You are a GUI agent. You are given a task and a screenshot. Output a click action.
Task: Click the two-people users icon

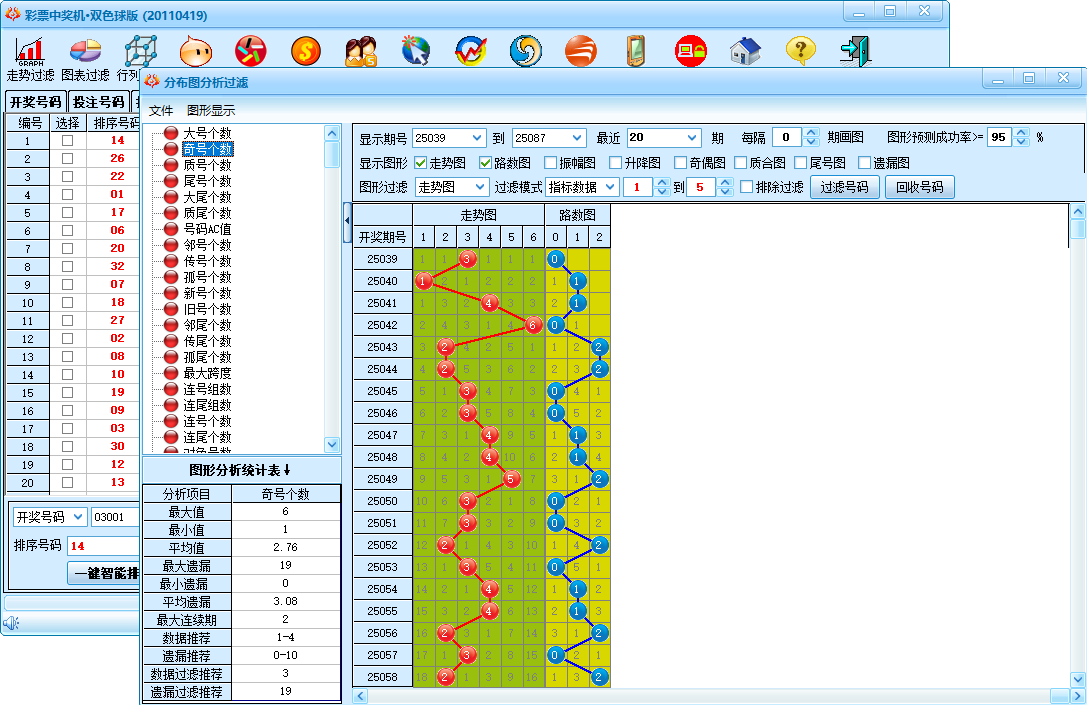pos(361,50)
